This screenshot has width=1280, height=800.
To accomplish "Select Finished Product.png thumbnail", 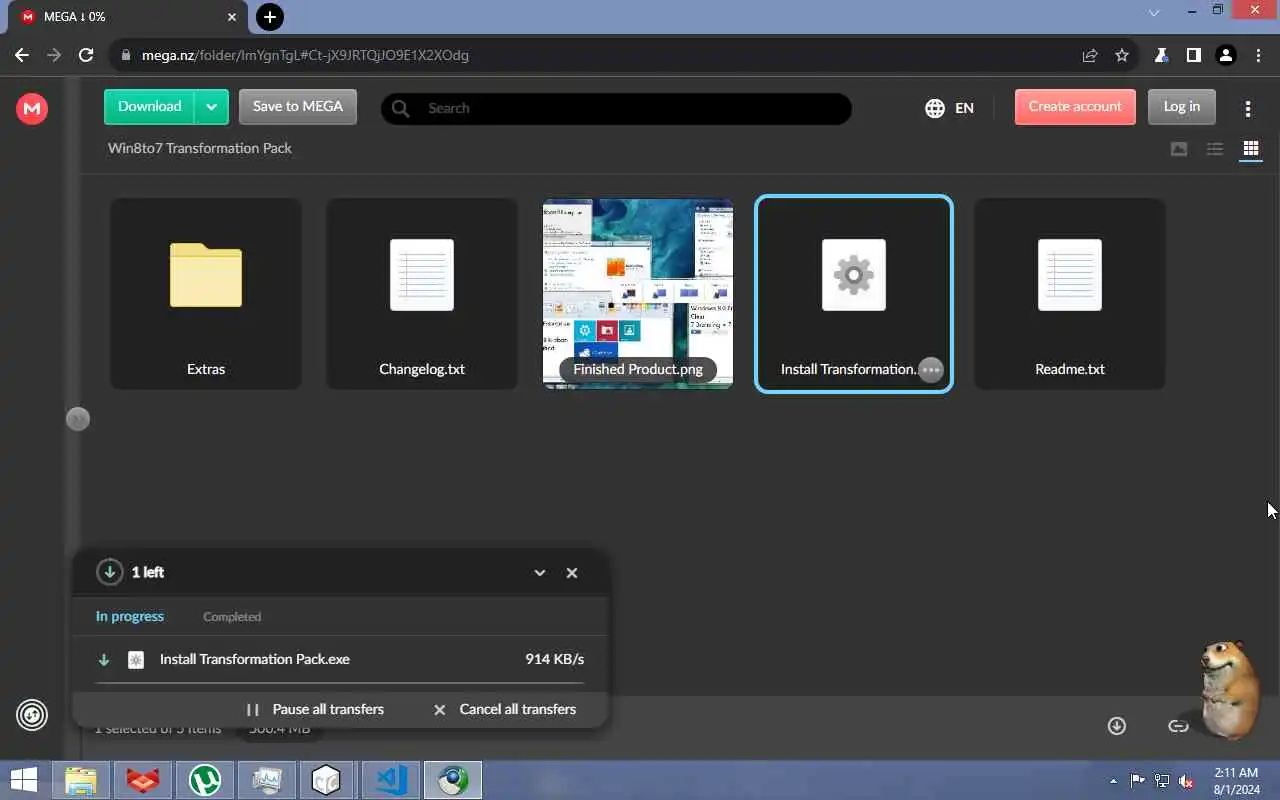I will pos(638,293).
